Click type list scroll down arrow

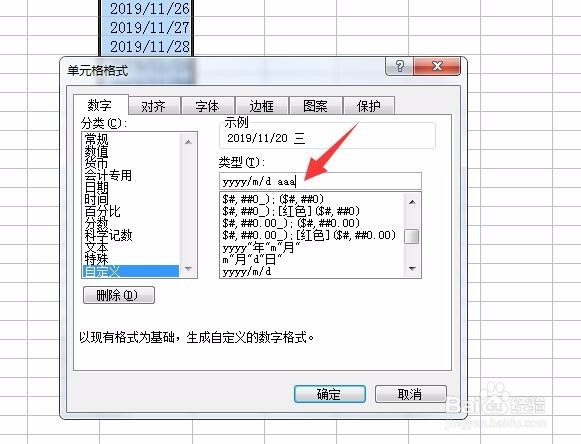pos(412,269)
